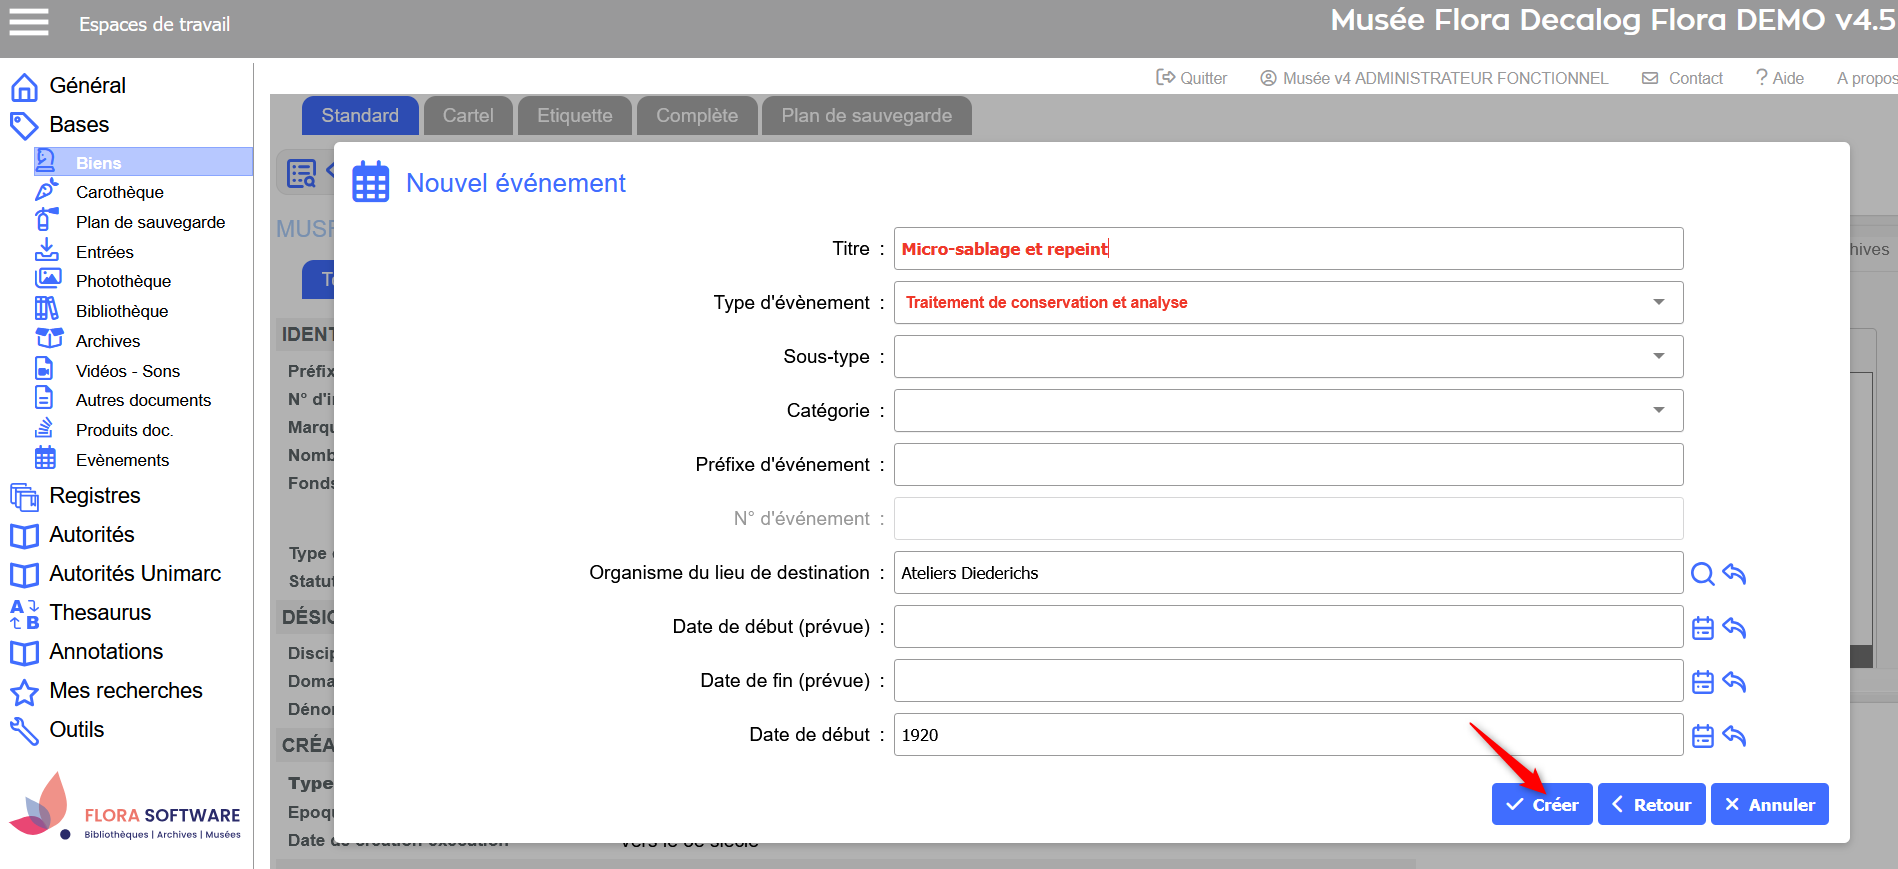Viewport: 1898px width, 869px height.
Task: Reset the Date de début field with arrow icon
Action: (x=1735, y=736)
